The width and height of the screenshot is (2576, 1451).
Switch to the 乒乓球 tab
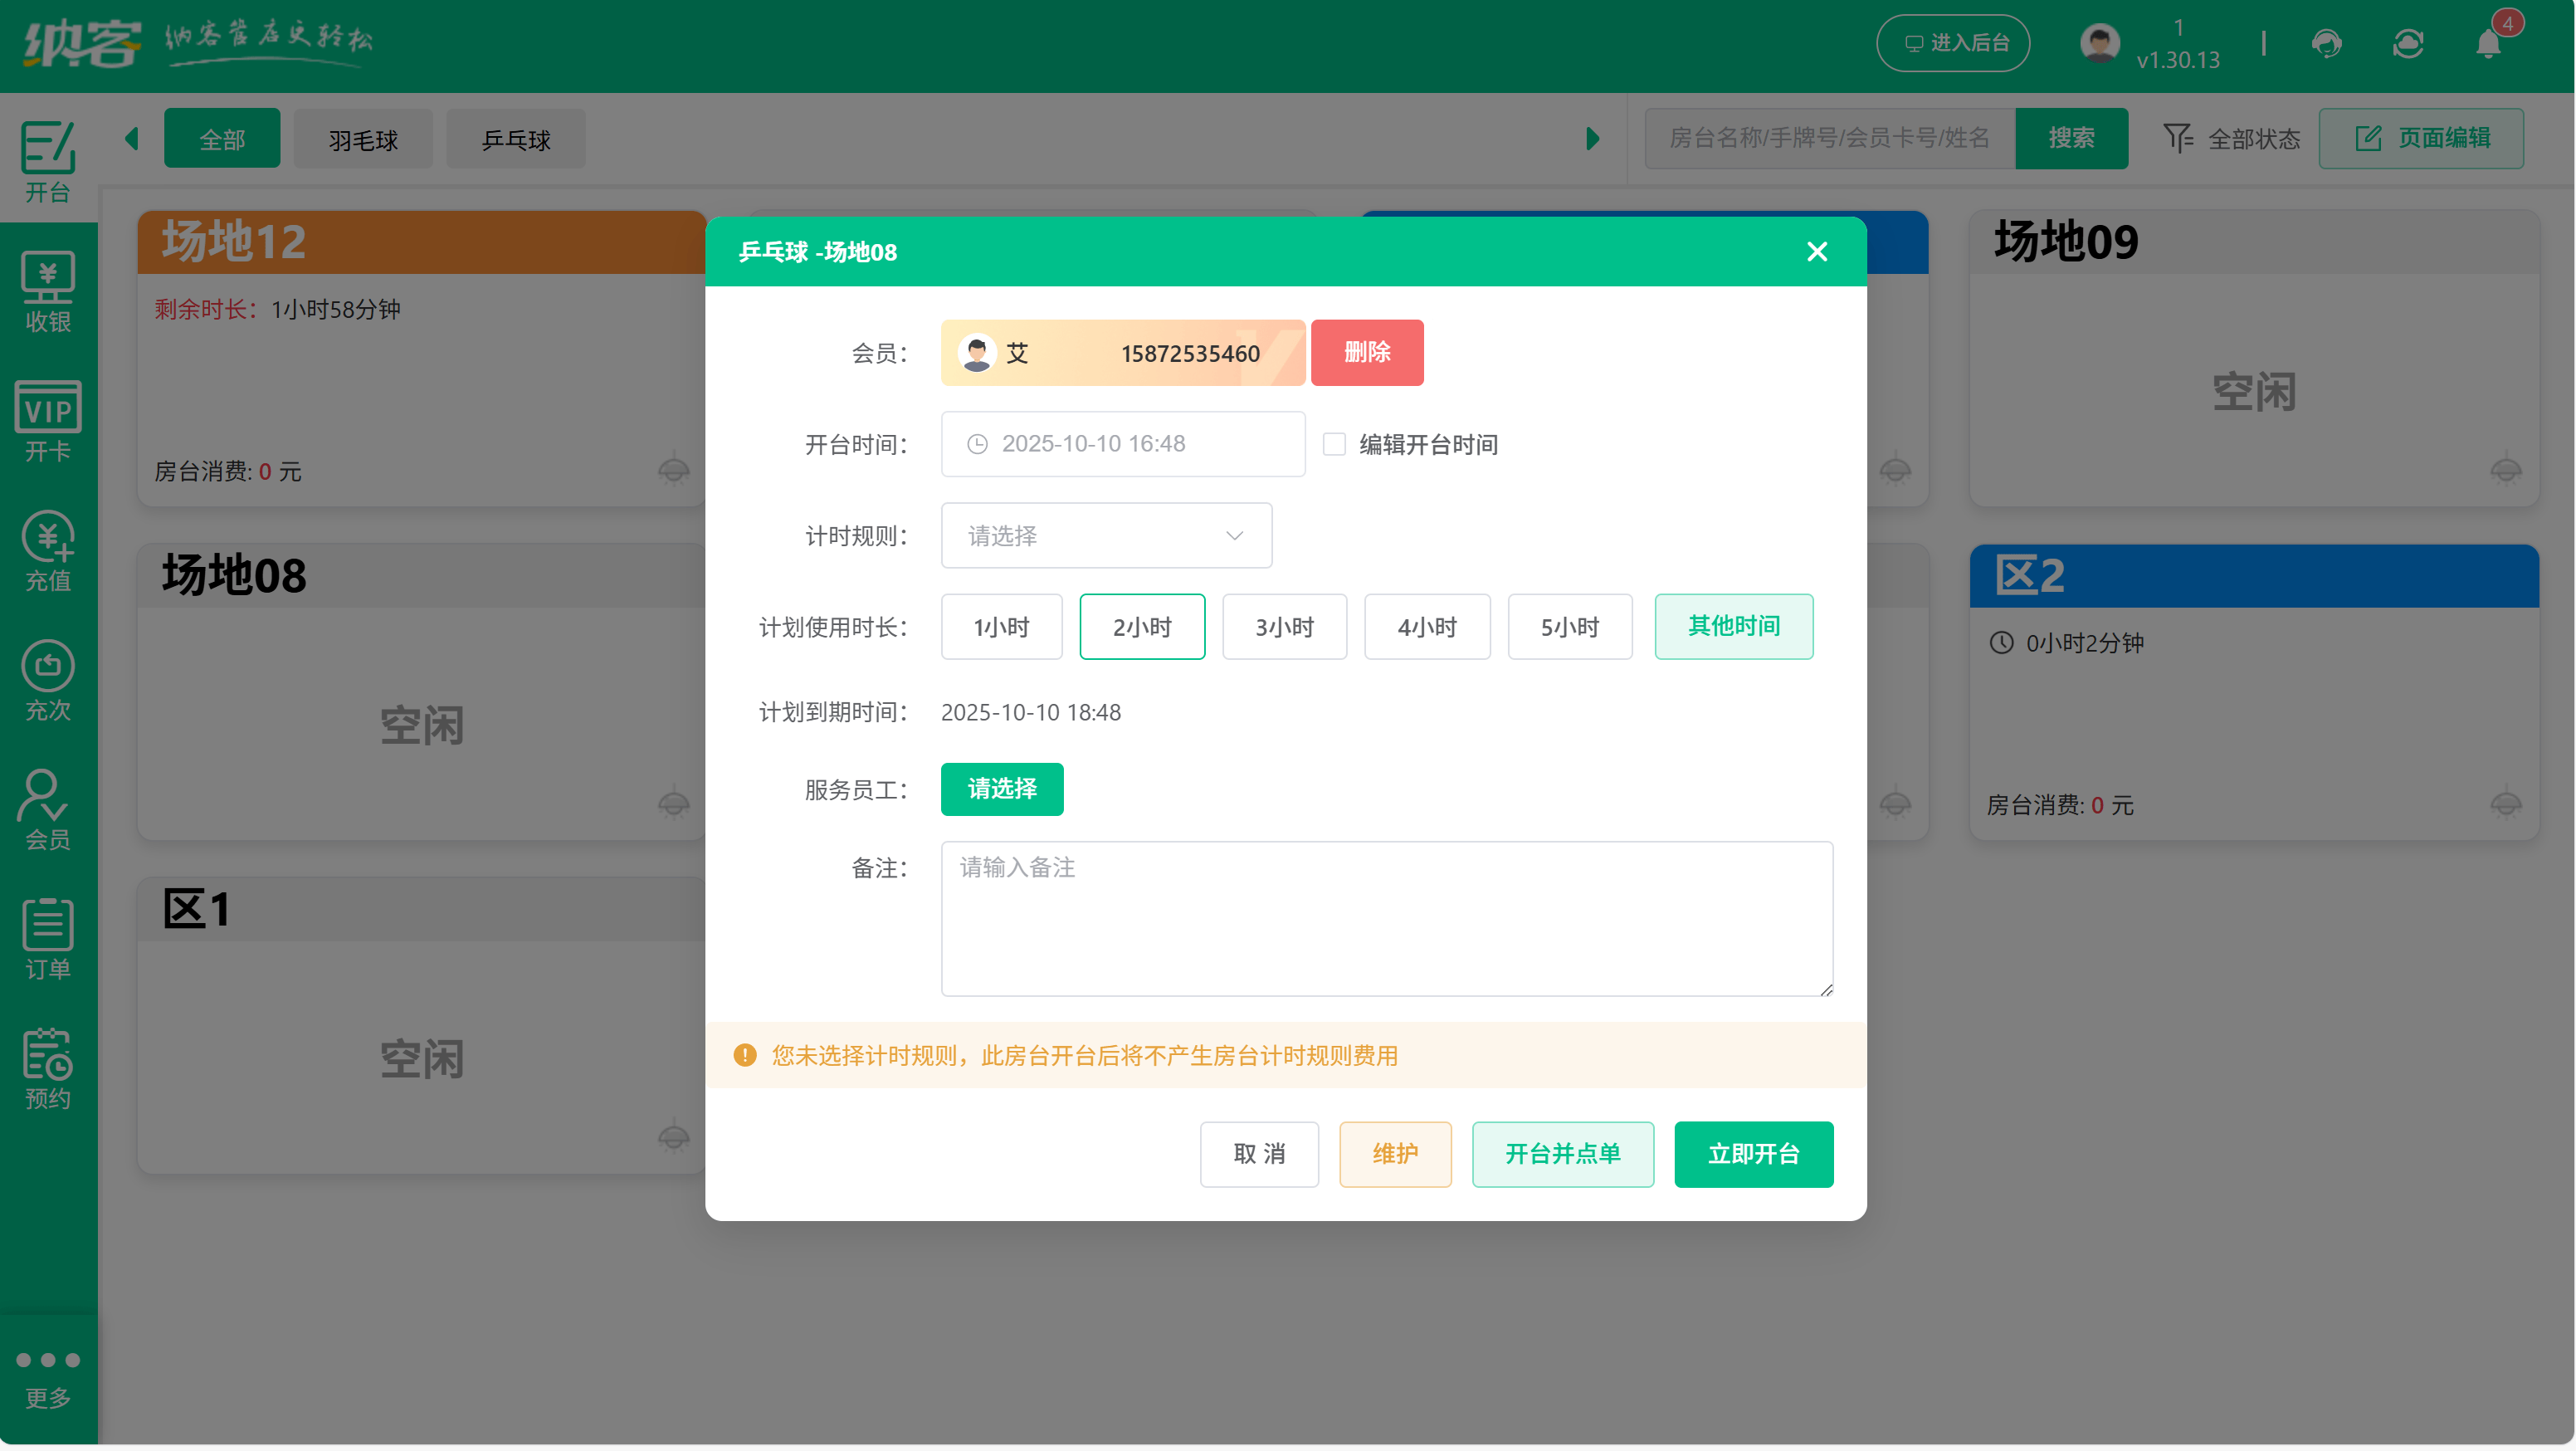coord(516,139)
